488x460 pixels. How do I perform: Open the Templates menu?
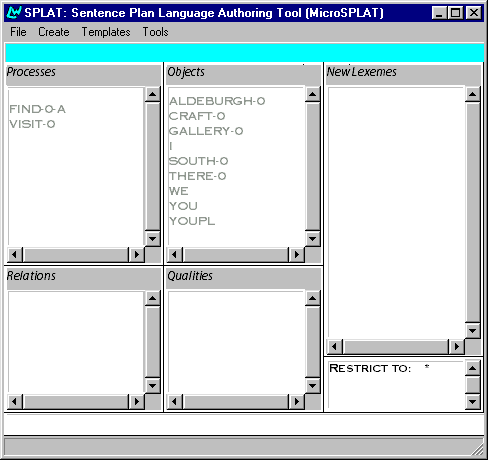tap(106, 32)
